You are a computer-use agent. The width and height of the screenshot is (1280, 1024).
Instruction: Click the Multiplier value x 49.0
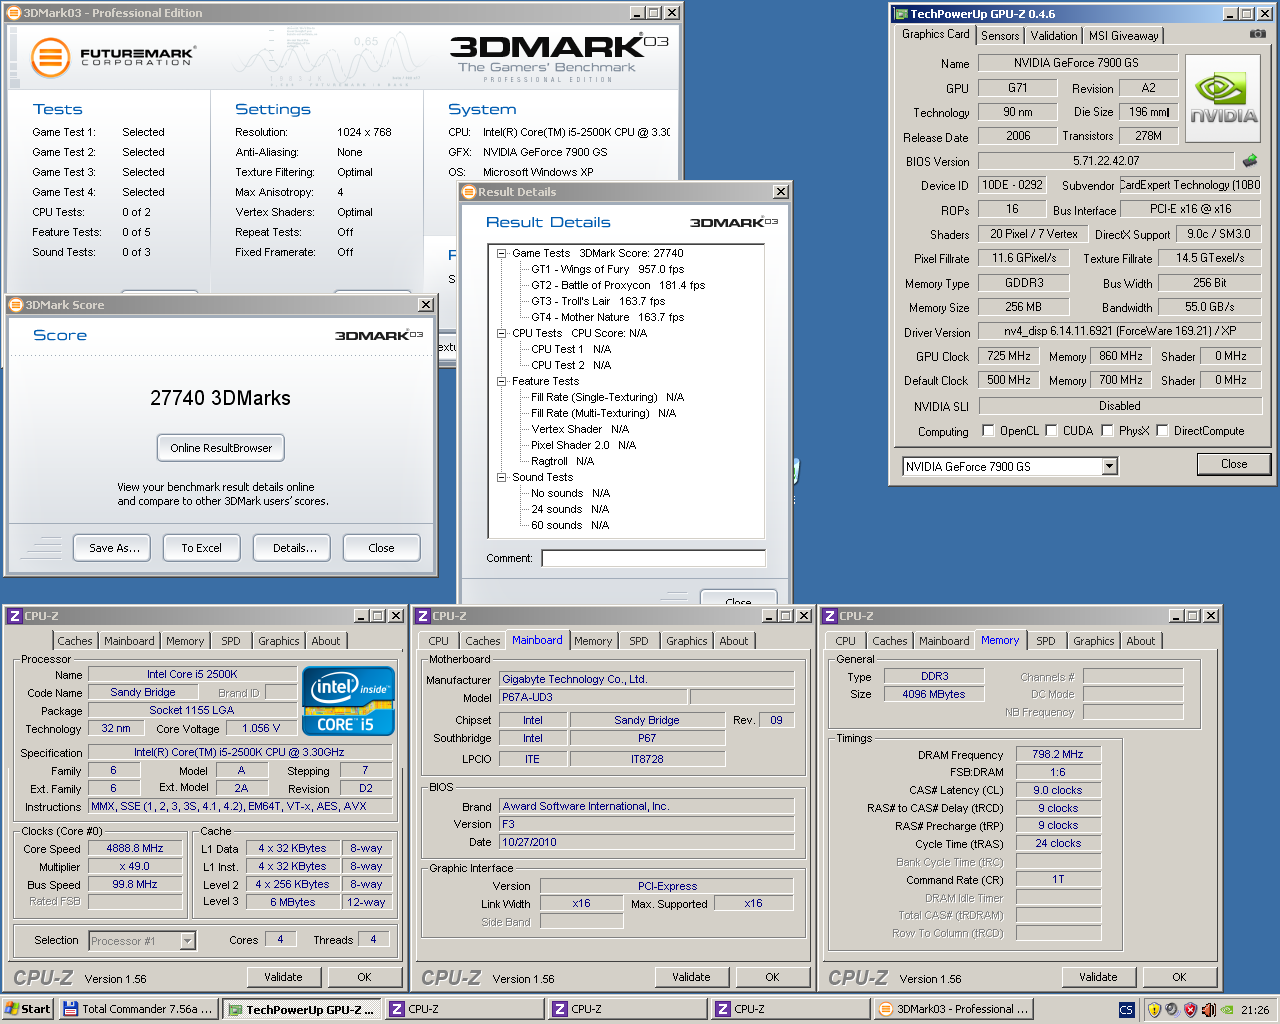pos(135,866)
